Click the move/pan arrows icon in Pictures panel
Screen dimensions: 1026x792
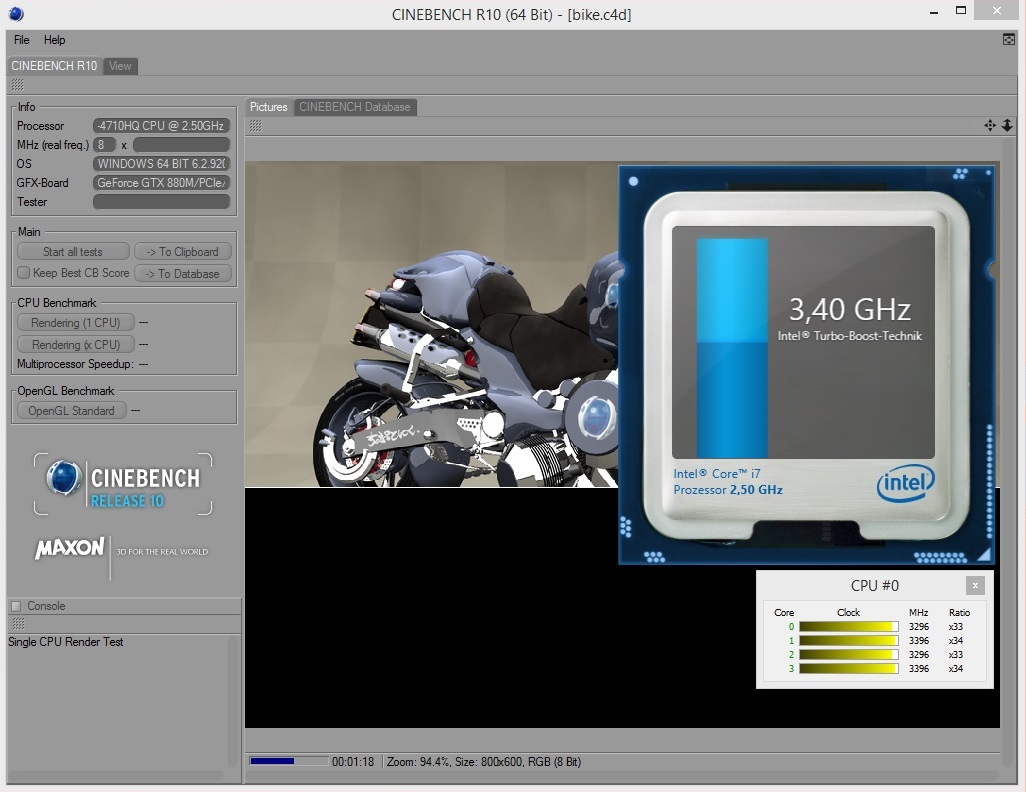point(990,125)
